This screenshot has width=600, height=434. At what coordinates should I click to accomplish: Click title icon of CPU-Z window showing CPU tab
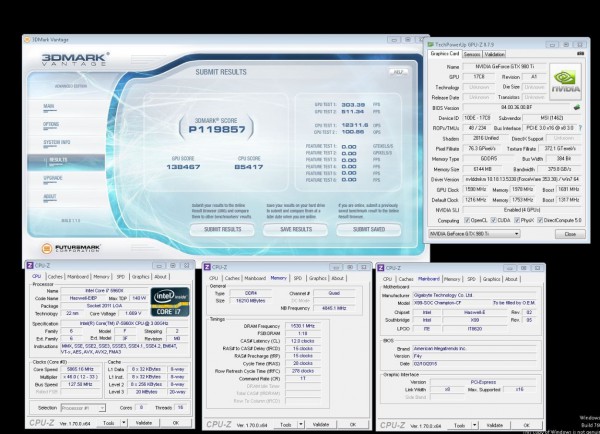pos(29,265)
